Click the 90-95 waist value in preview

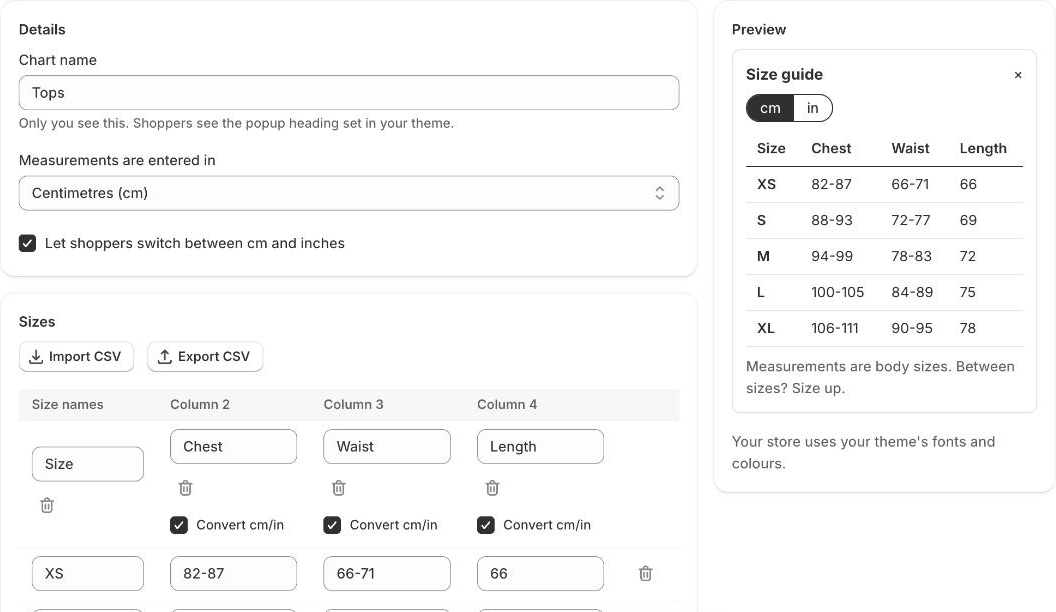pyautogui.click(x=912, y=328)
